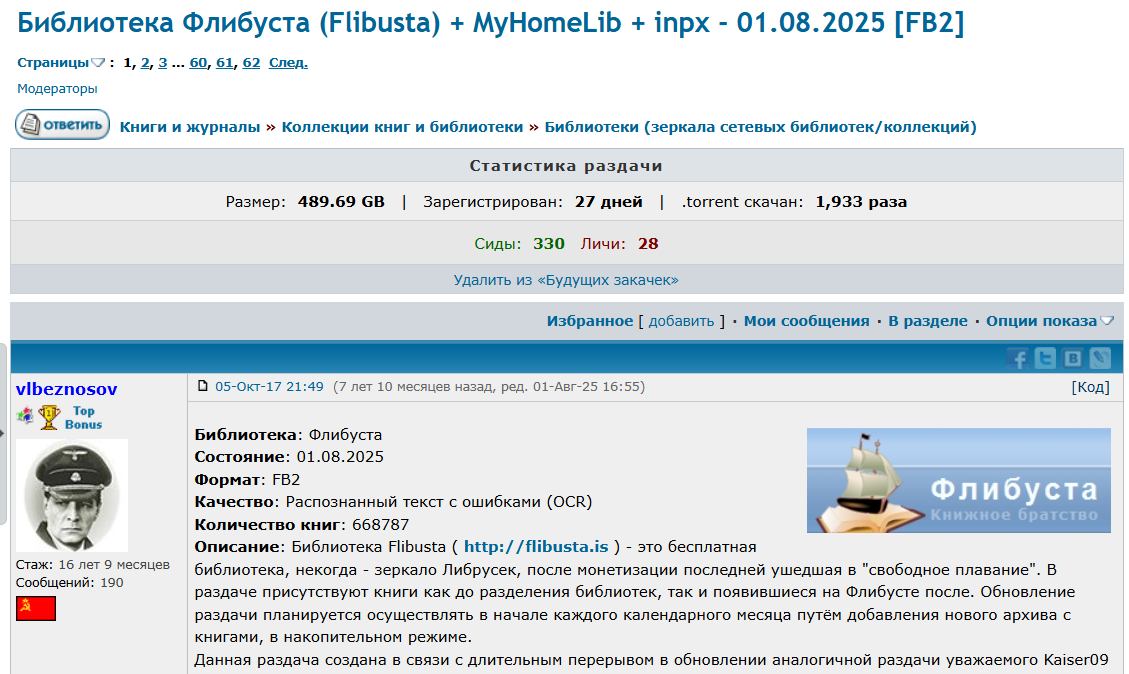Click the 1,933 раза download count
1129x674 pixels.
point(861,202)
